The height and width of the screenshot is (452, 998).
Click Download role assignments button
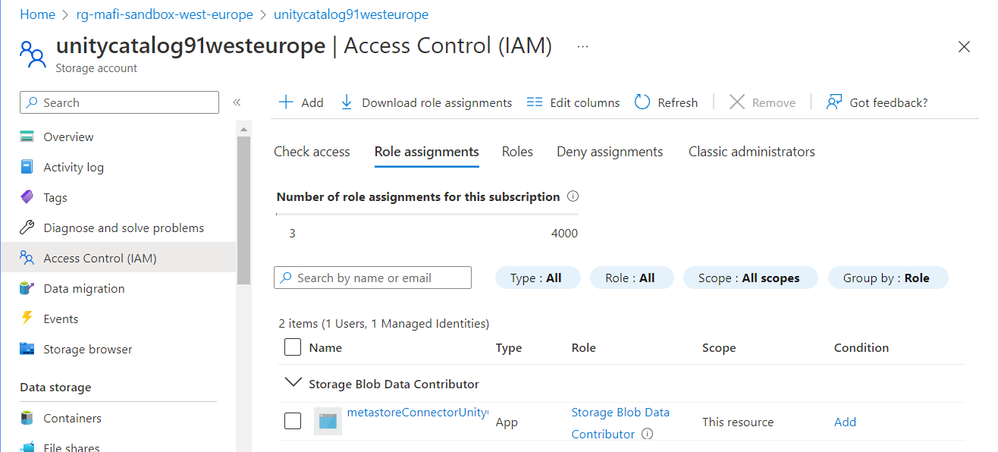(x=426, y=102)
